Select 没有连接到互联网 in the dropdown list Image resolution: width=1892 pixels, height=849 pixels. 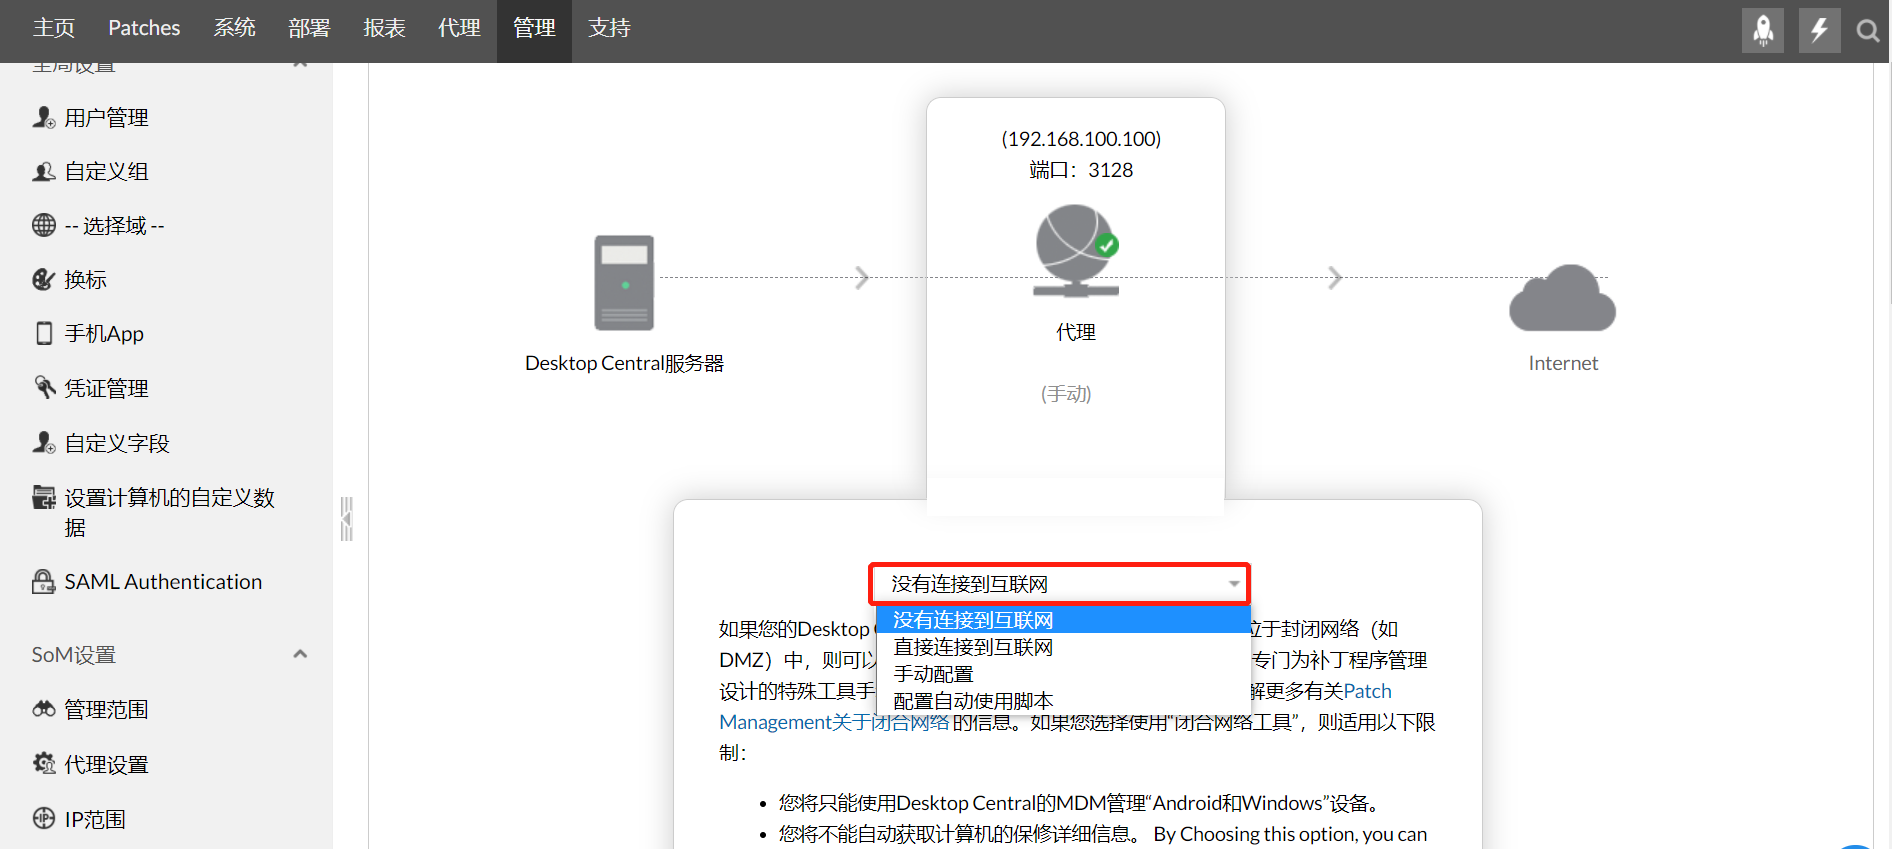[x=1063, y=620]
